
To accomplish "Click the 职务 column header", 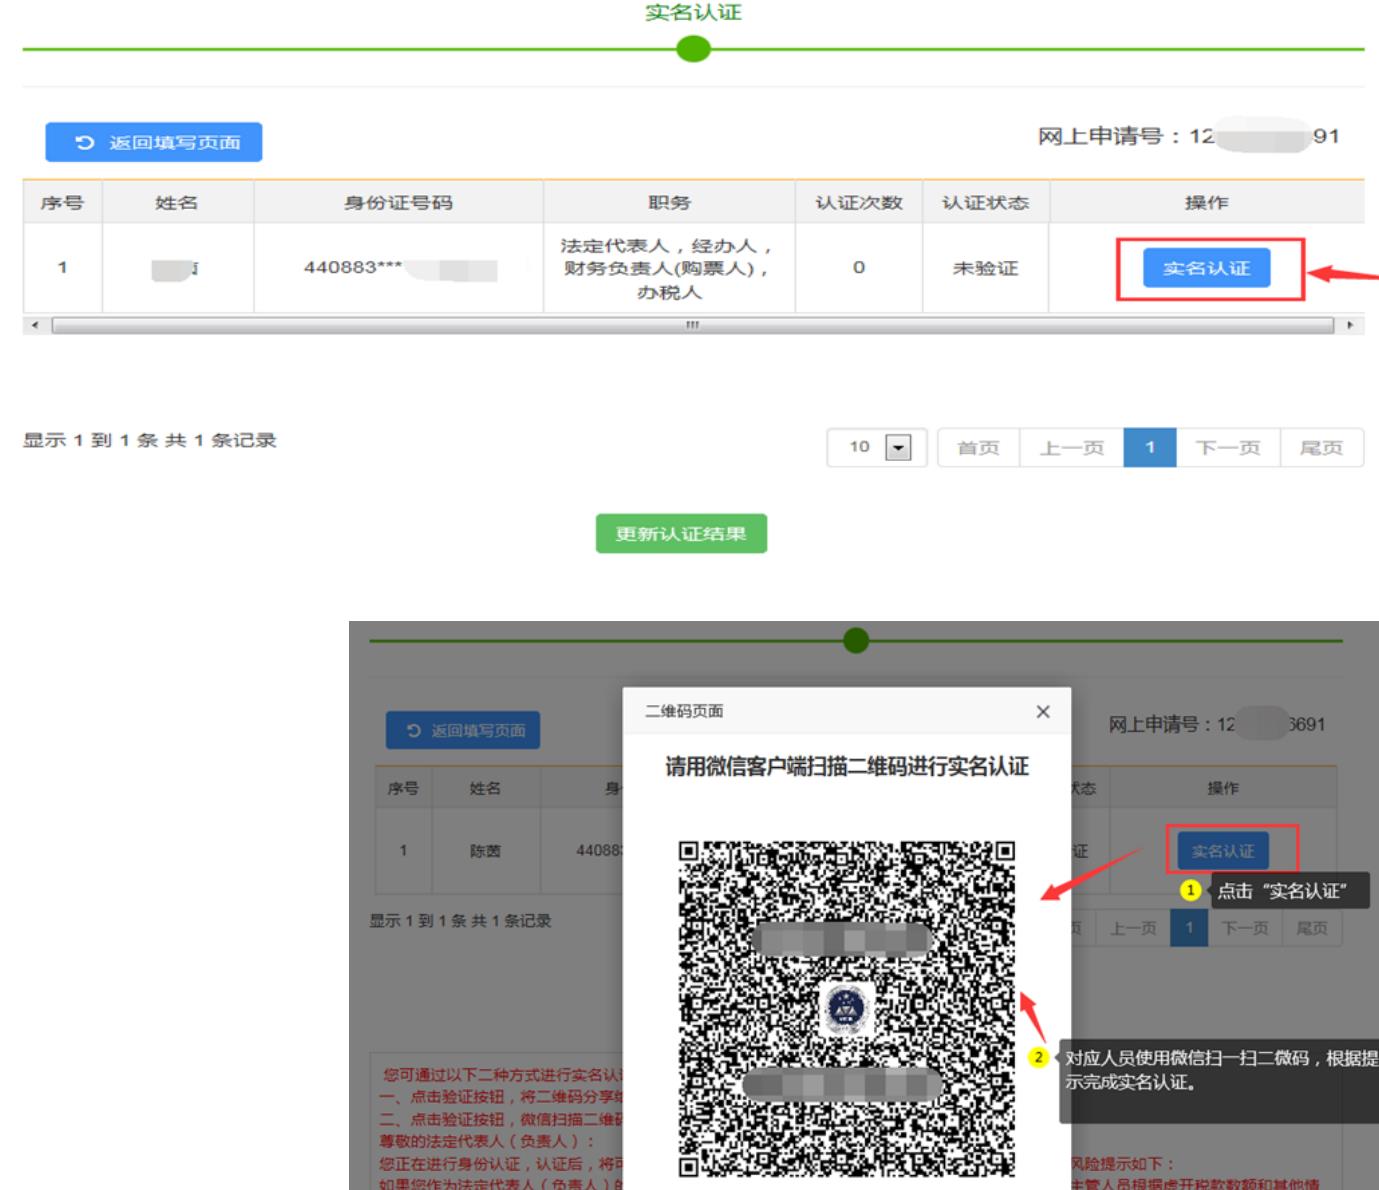I will point(669,202).
